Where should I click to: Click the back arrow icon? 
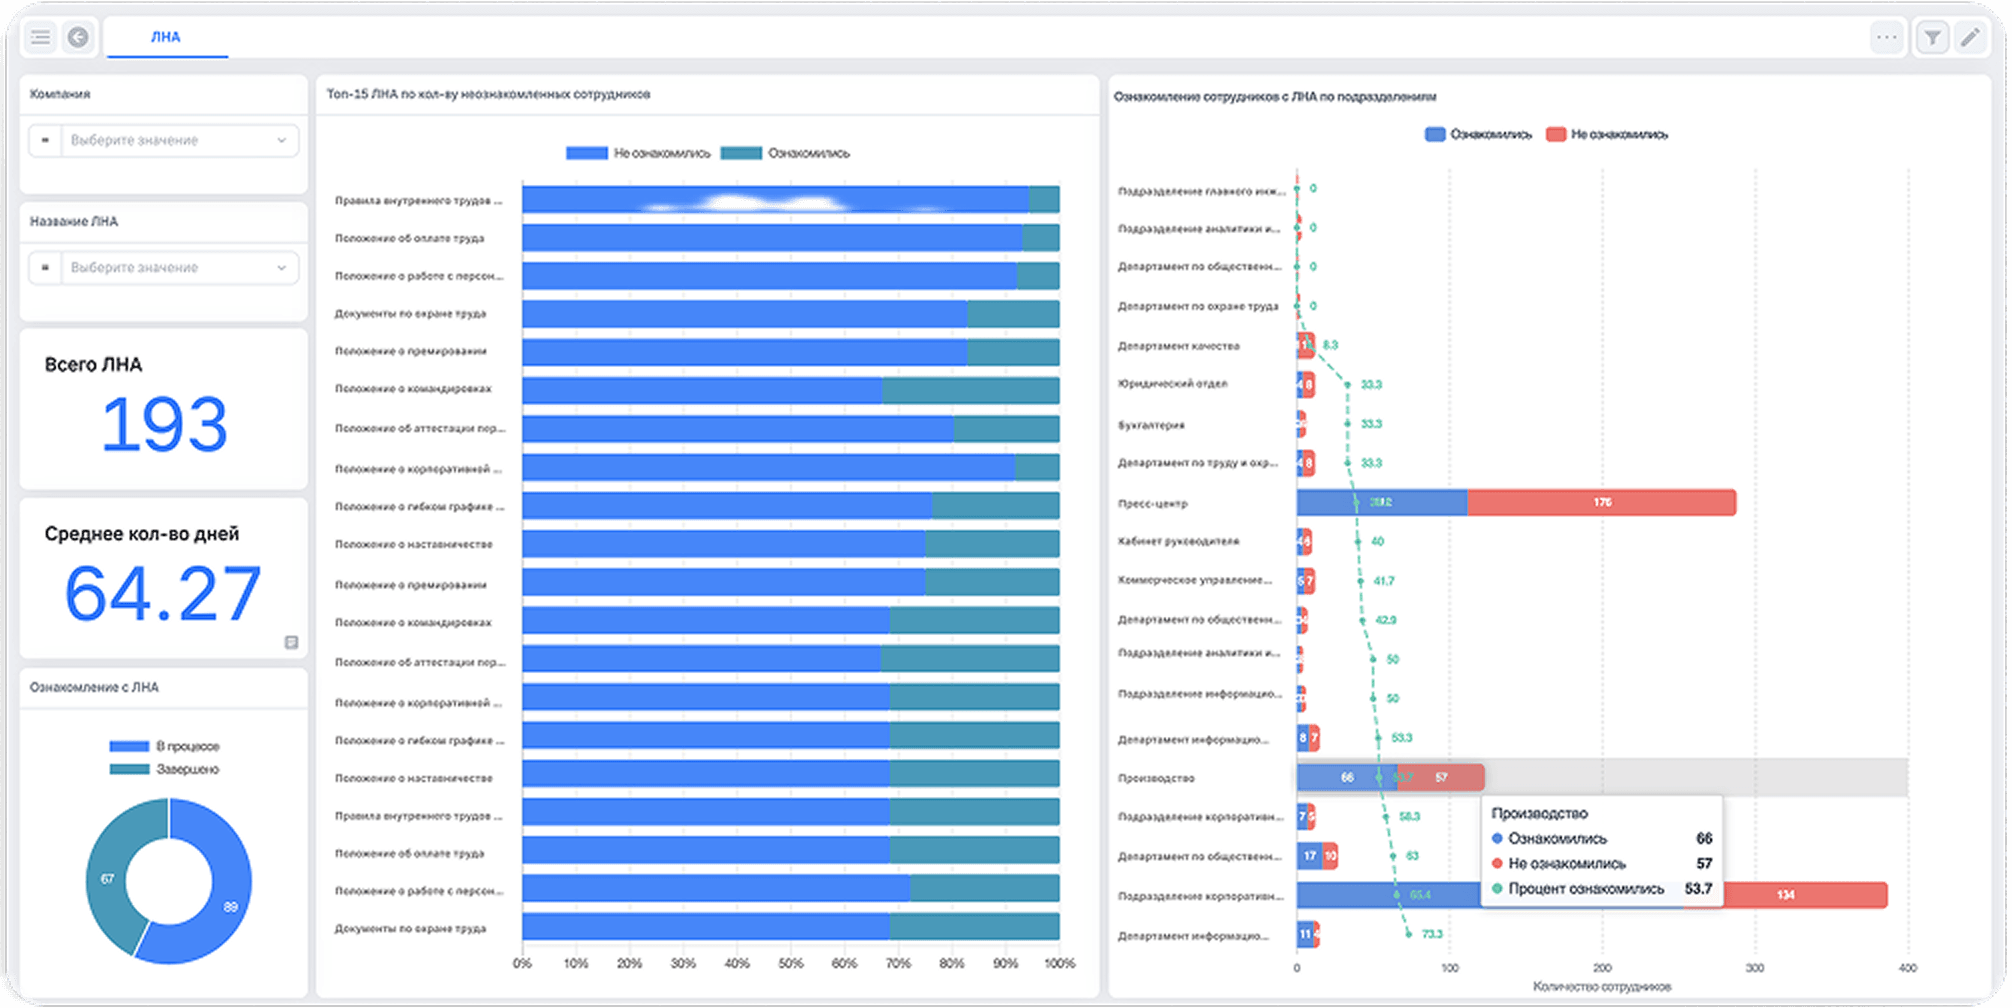coord(78,37)
